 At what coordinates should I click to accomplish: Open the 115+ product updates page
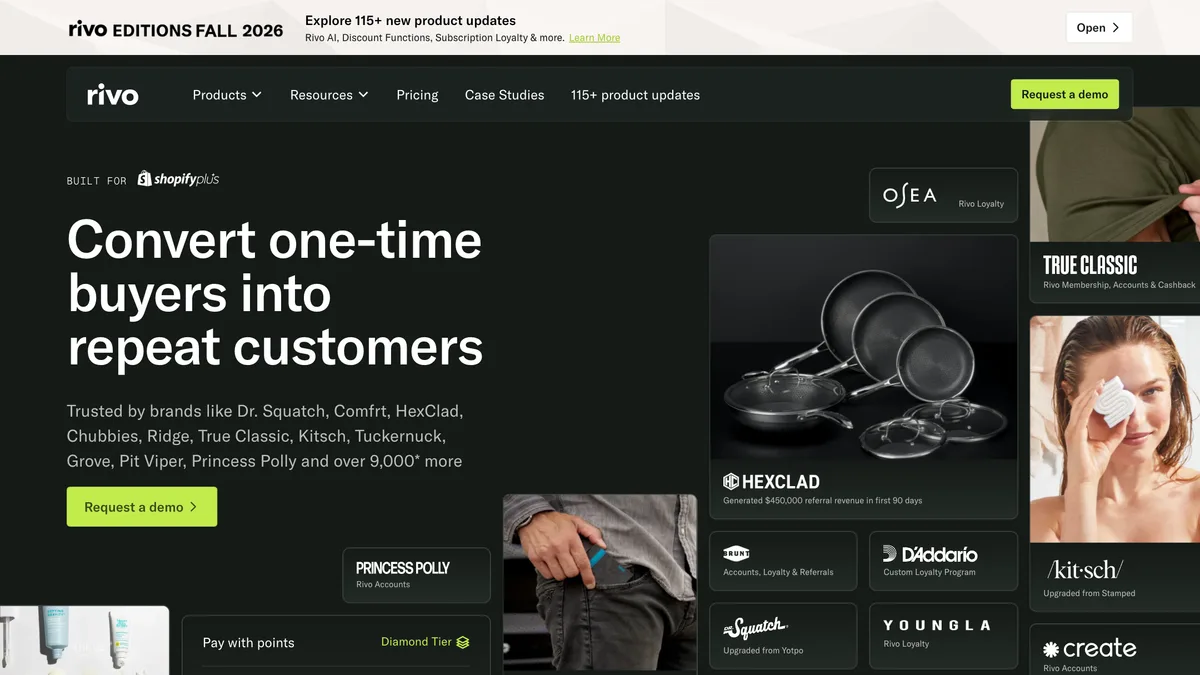click(635, 95)
